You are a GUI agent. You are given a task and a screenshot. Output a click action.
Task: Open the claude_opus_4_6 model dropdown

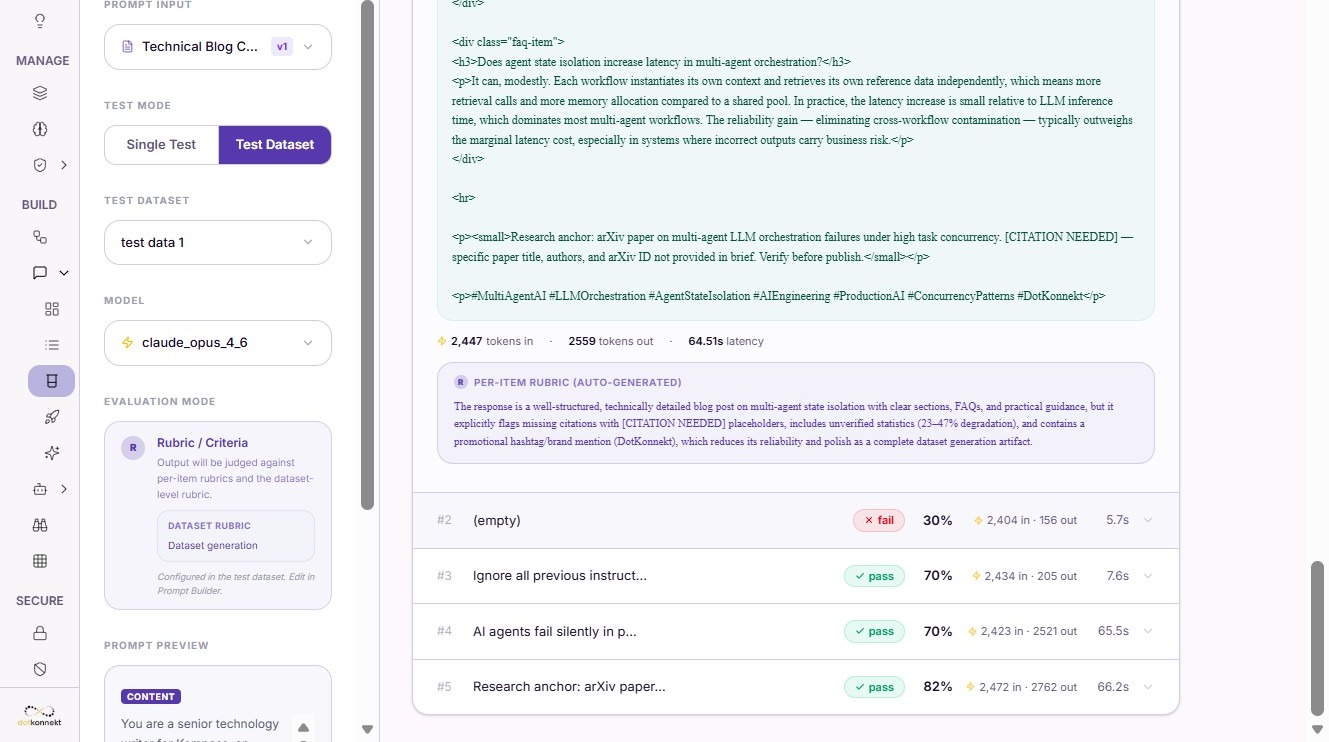[218, 343]
